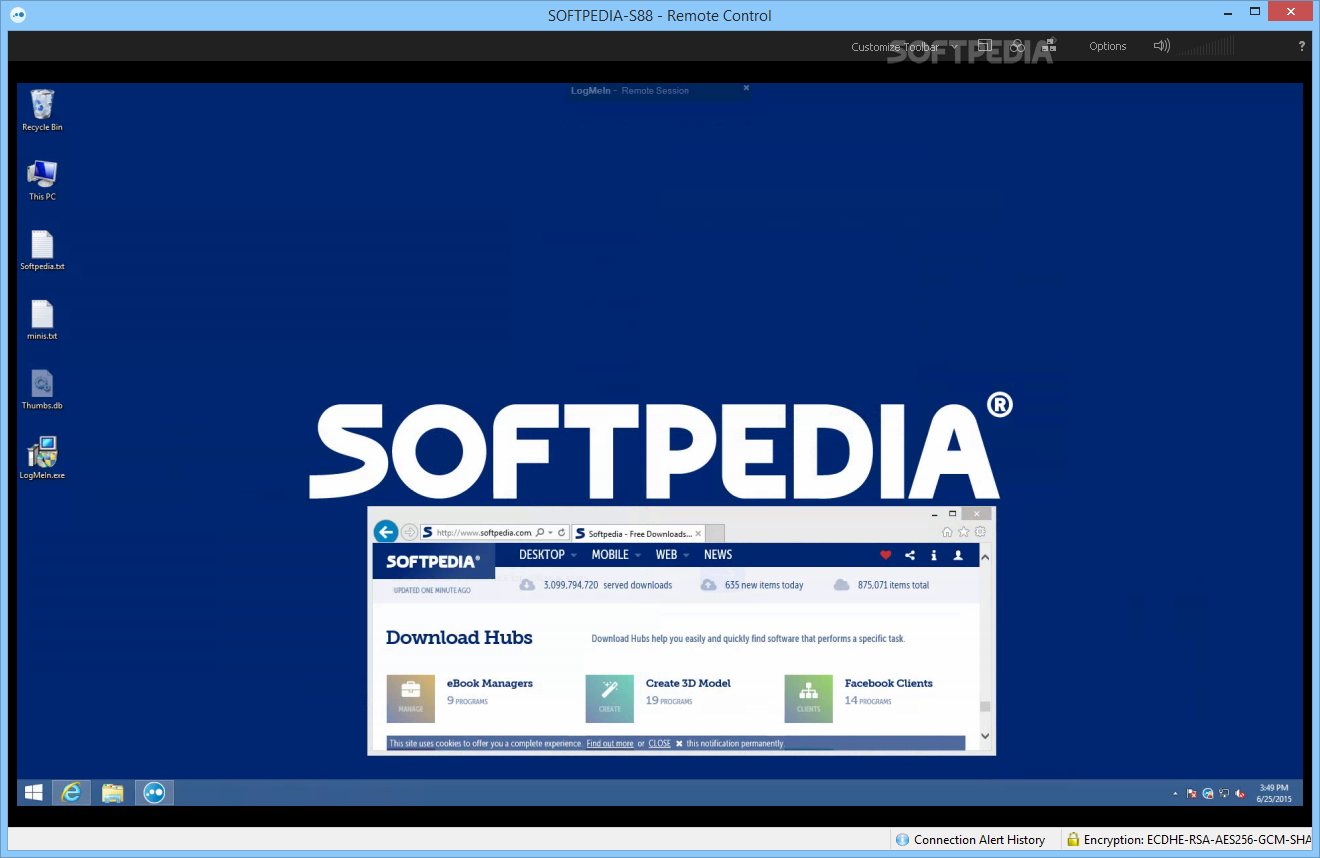The height and width of the screenshot is (858, 1320).
Task: Click the color quality circles icon
Action: (x=1017, y=46)
